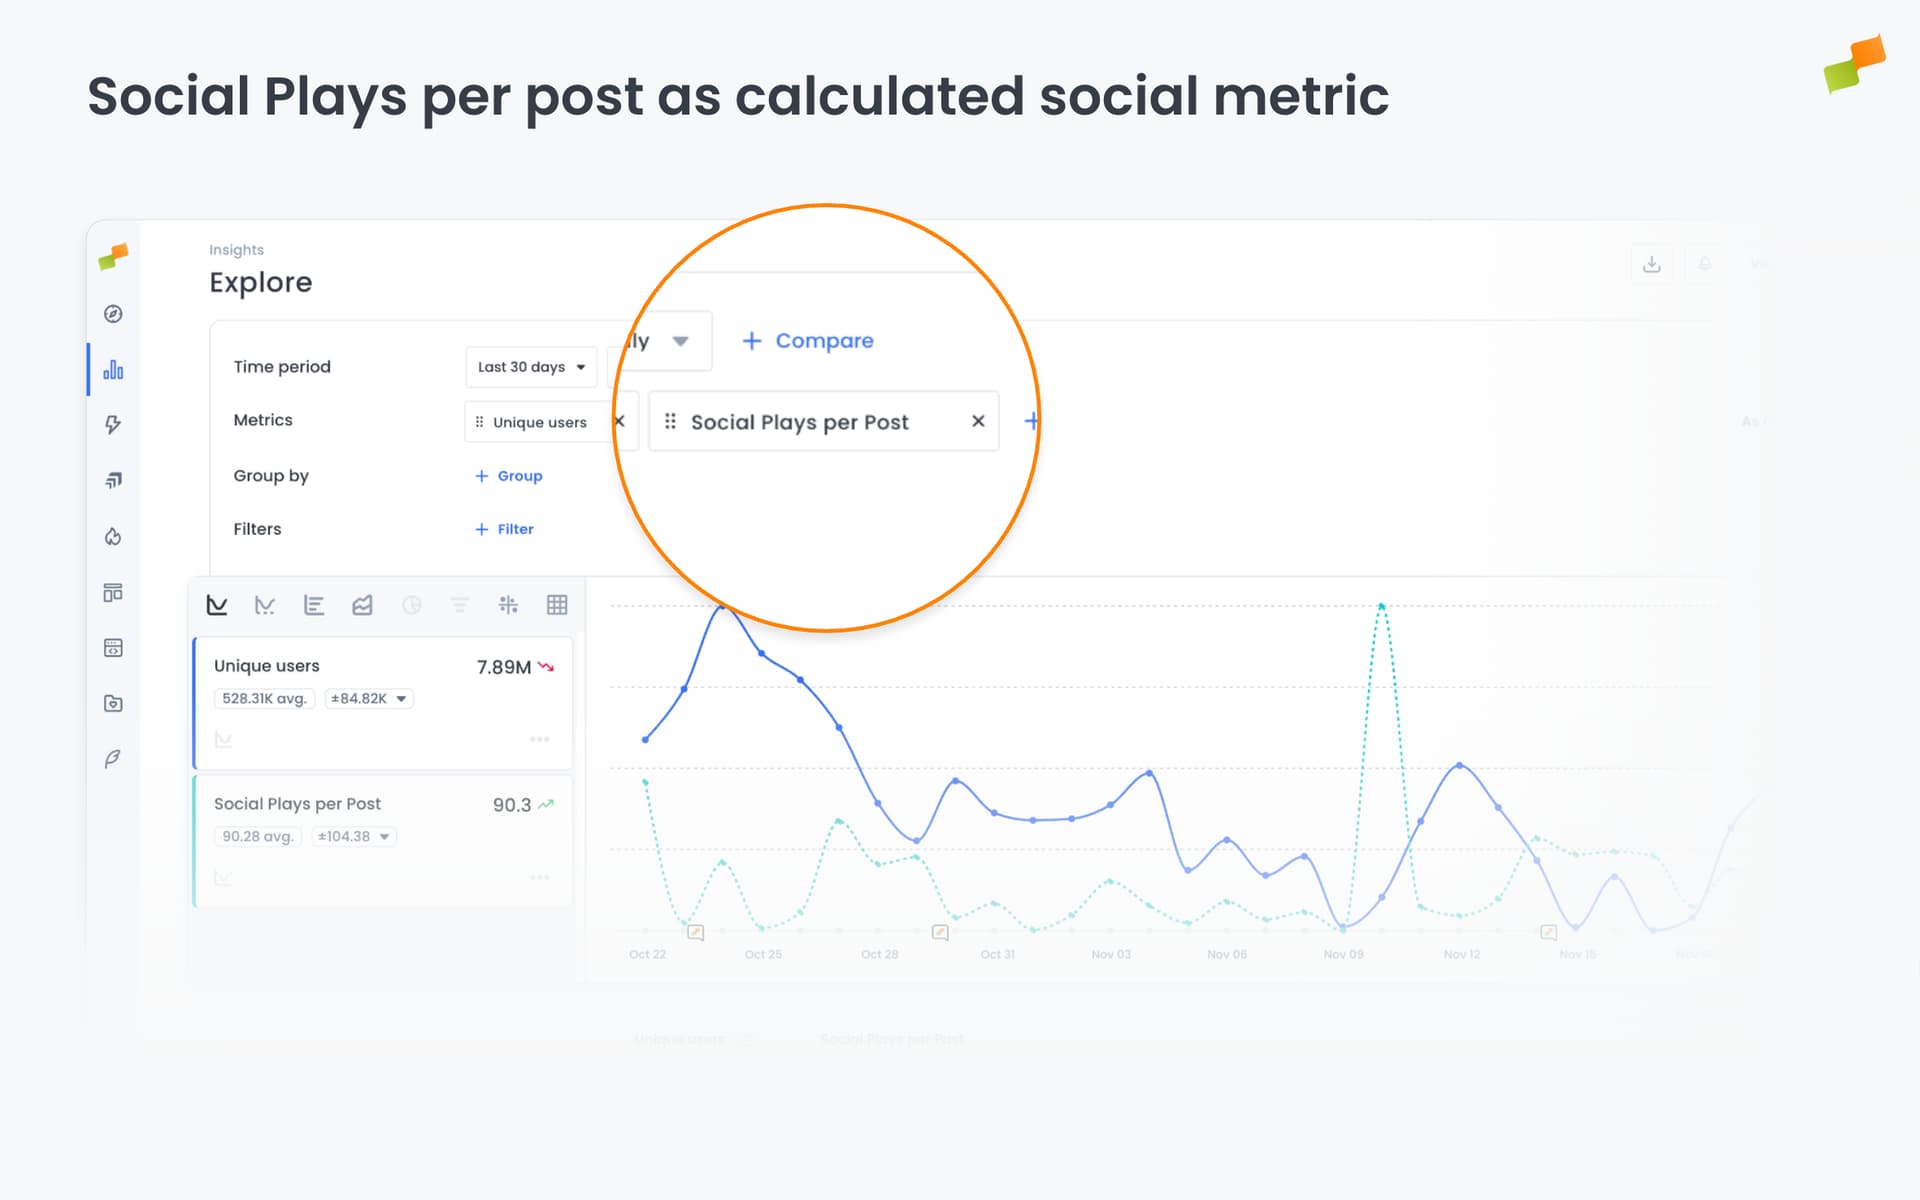Open the dashboards layout icon in sidebar
Screen dimensions: 1920x1200
coord(113,592)
